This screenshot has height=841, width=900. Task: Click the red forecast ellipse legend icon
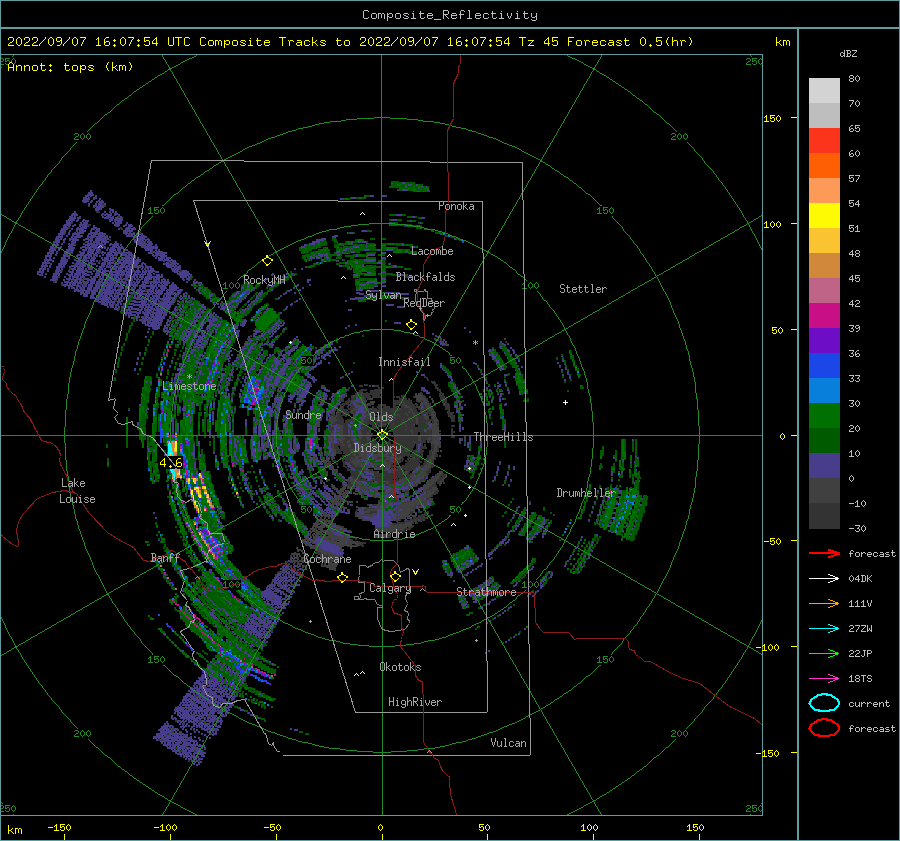[x=824, y=728]
